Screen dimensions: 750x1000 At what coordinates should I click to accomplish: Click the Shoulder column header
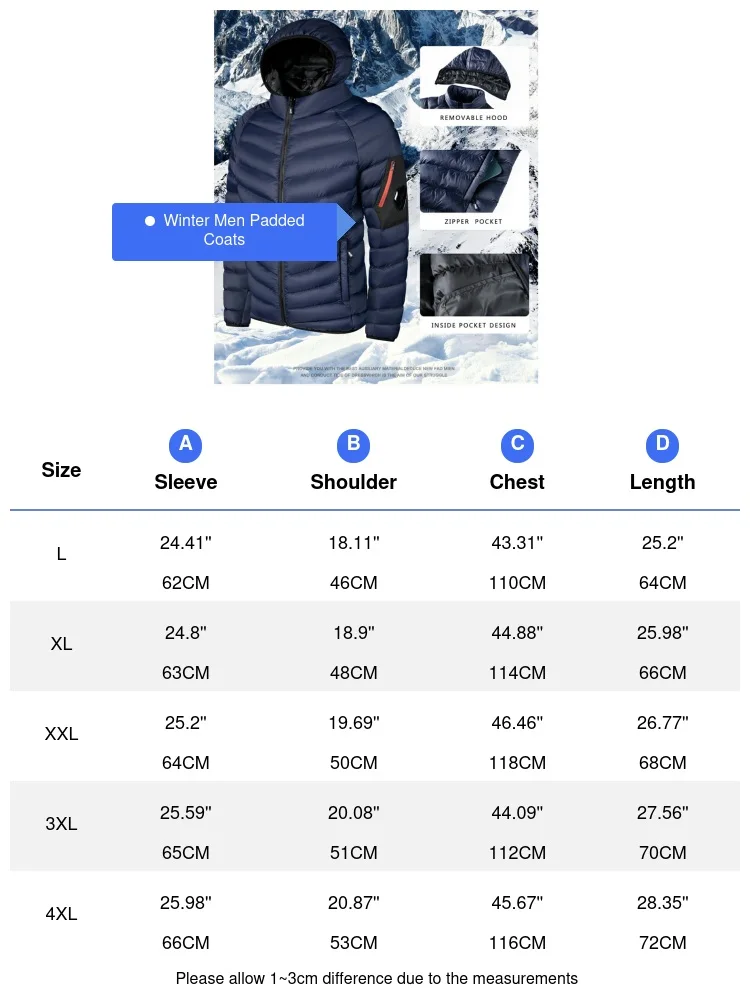pos(353,482)
